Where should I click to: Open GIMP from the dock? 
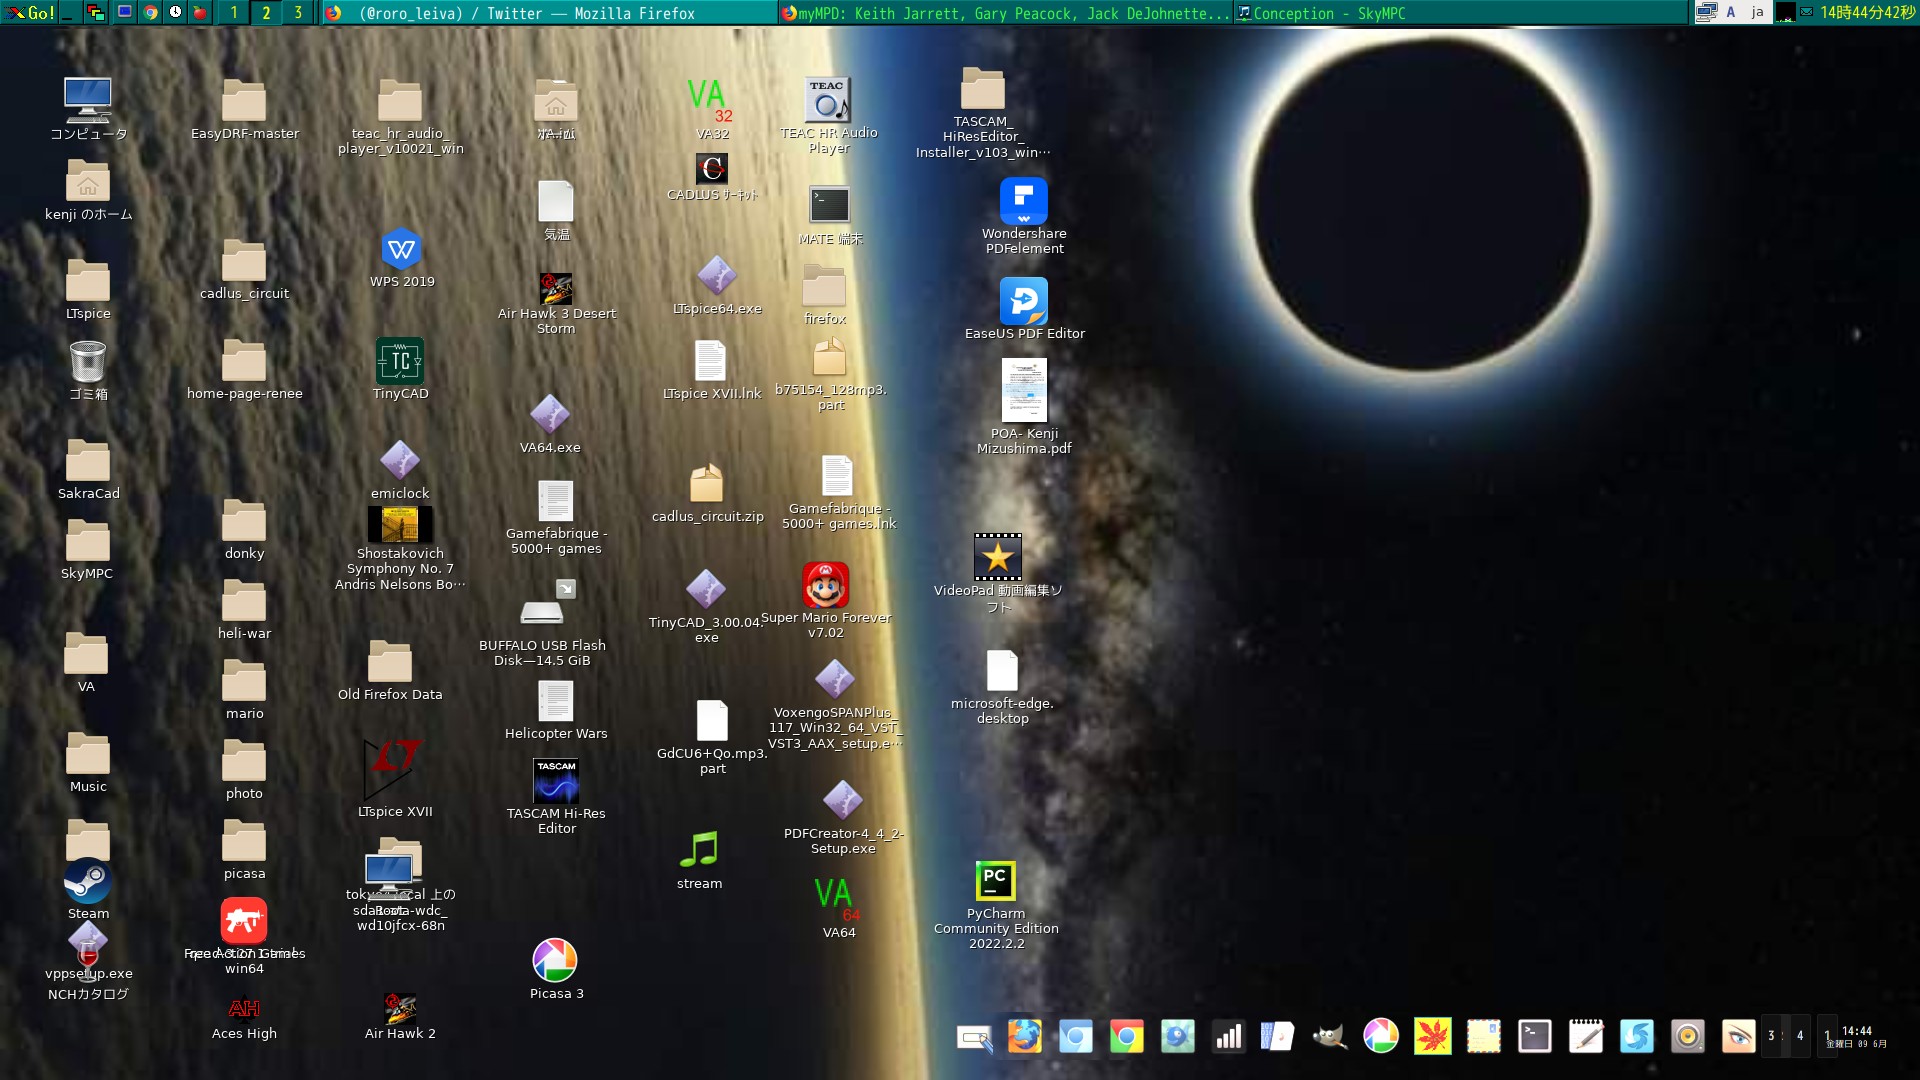click(x=1329, y=1037)
